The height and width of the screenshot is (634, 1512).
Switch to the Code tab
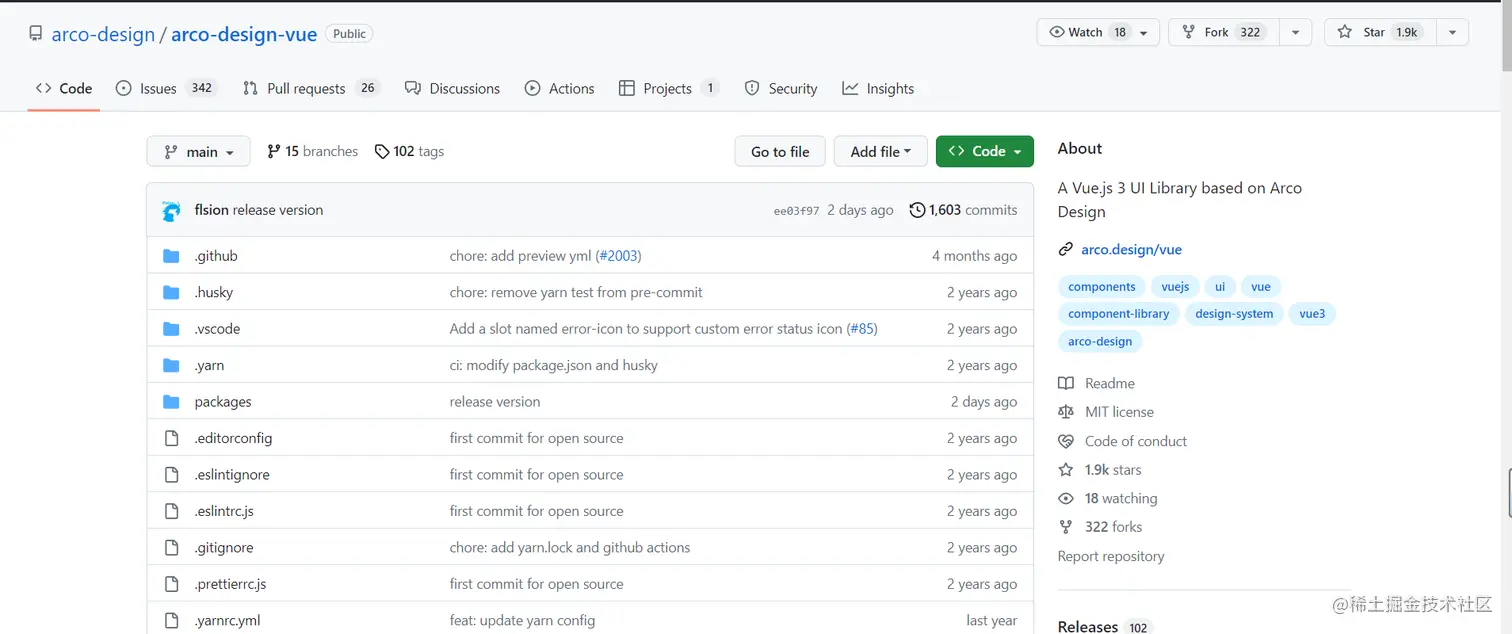[x=64, y=89]
